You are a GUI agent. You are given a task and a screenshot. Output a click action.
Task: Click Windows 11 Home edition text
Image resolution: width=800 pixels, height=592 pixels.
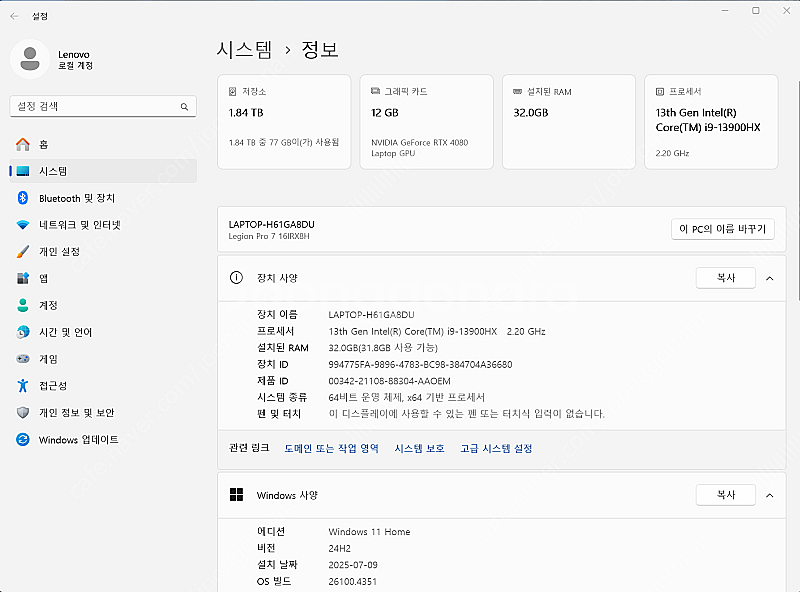click(369, 532)
